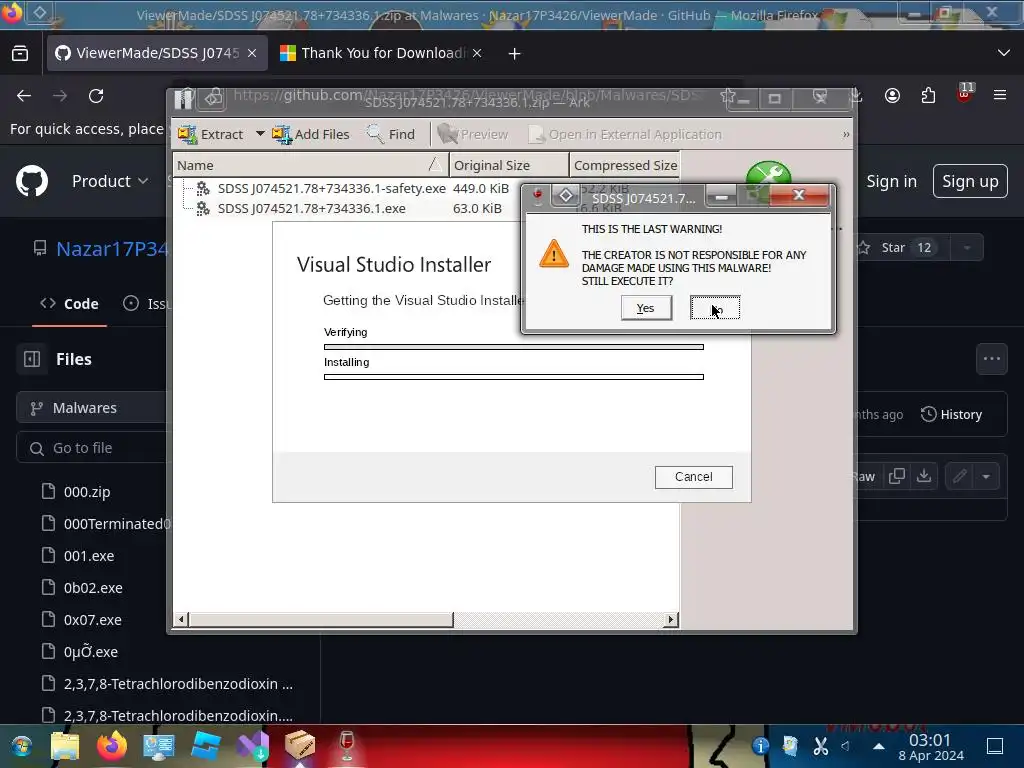1024x768 pixels.
Task: Click Add Files in Ark toolbar
Action: pyautogui.click(x=311, y=134)
